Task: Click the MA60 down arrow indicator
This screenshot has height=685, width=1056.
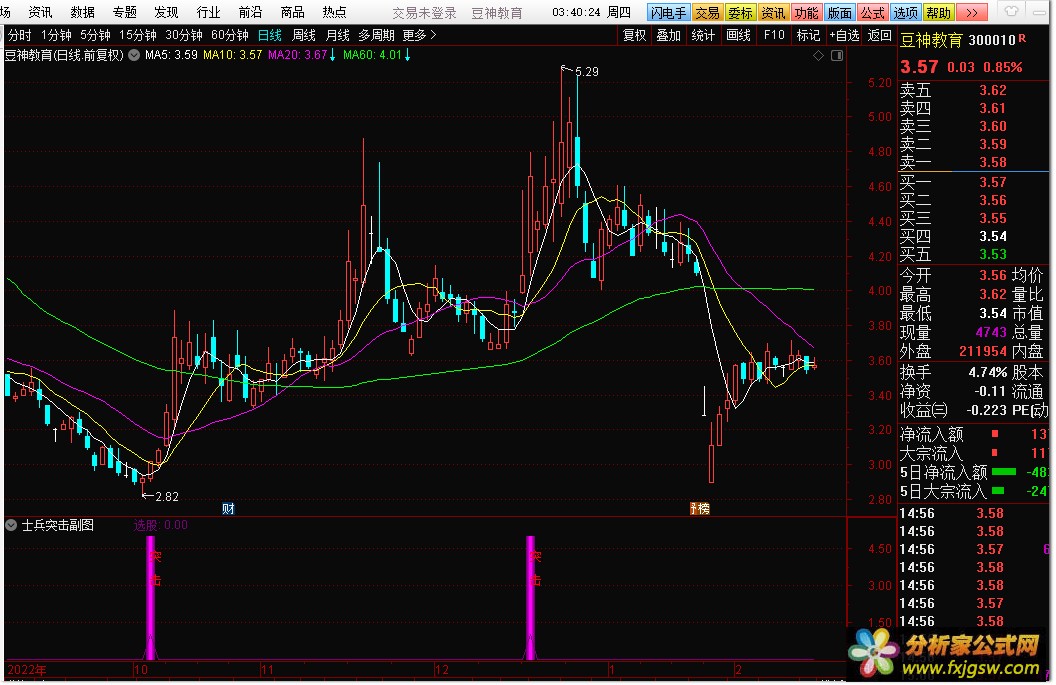Action: click(x=407, y=55)
